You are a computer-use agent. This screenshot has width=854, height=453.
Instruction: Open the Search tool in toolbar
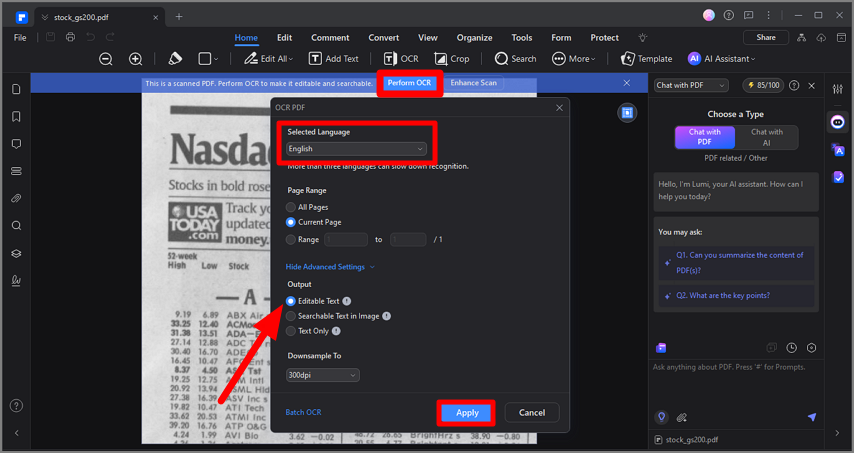515,59
